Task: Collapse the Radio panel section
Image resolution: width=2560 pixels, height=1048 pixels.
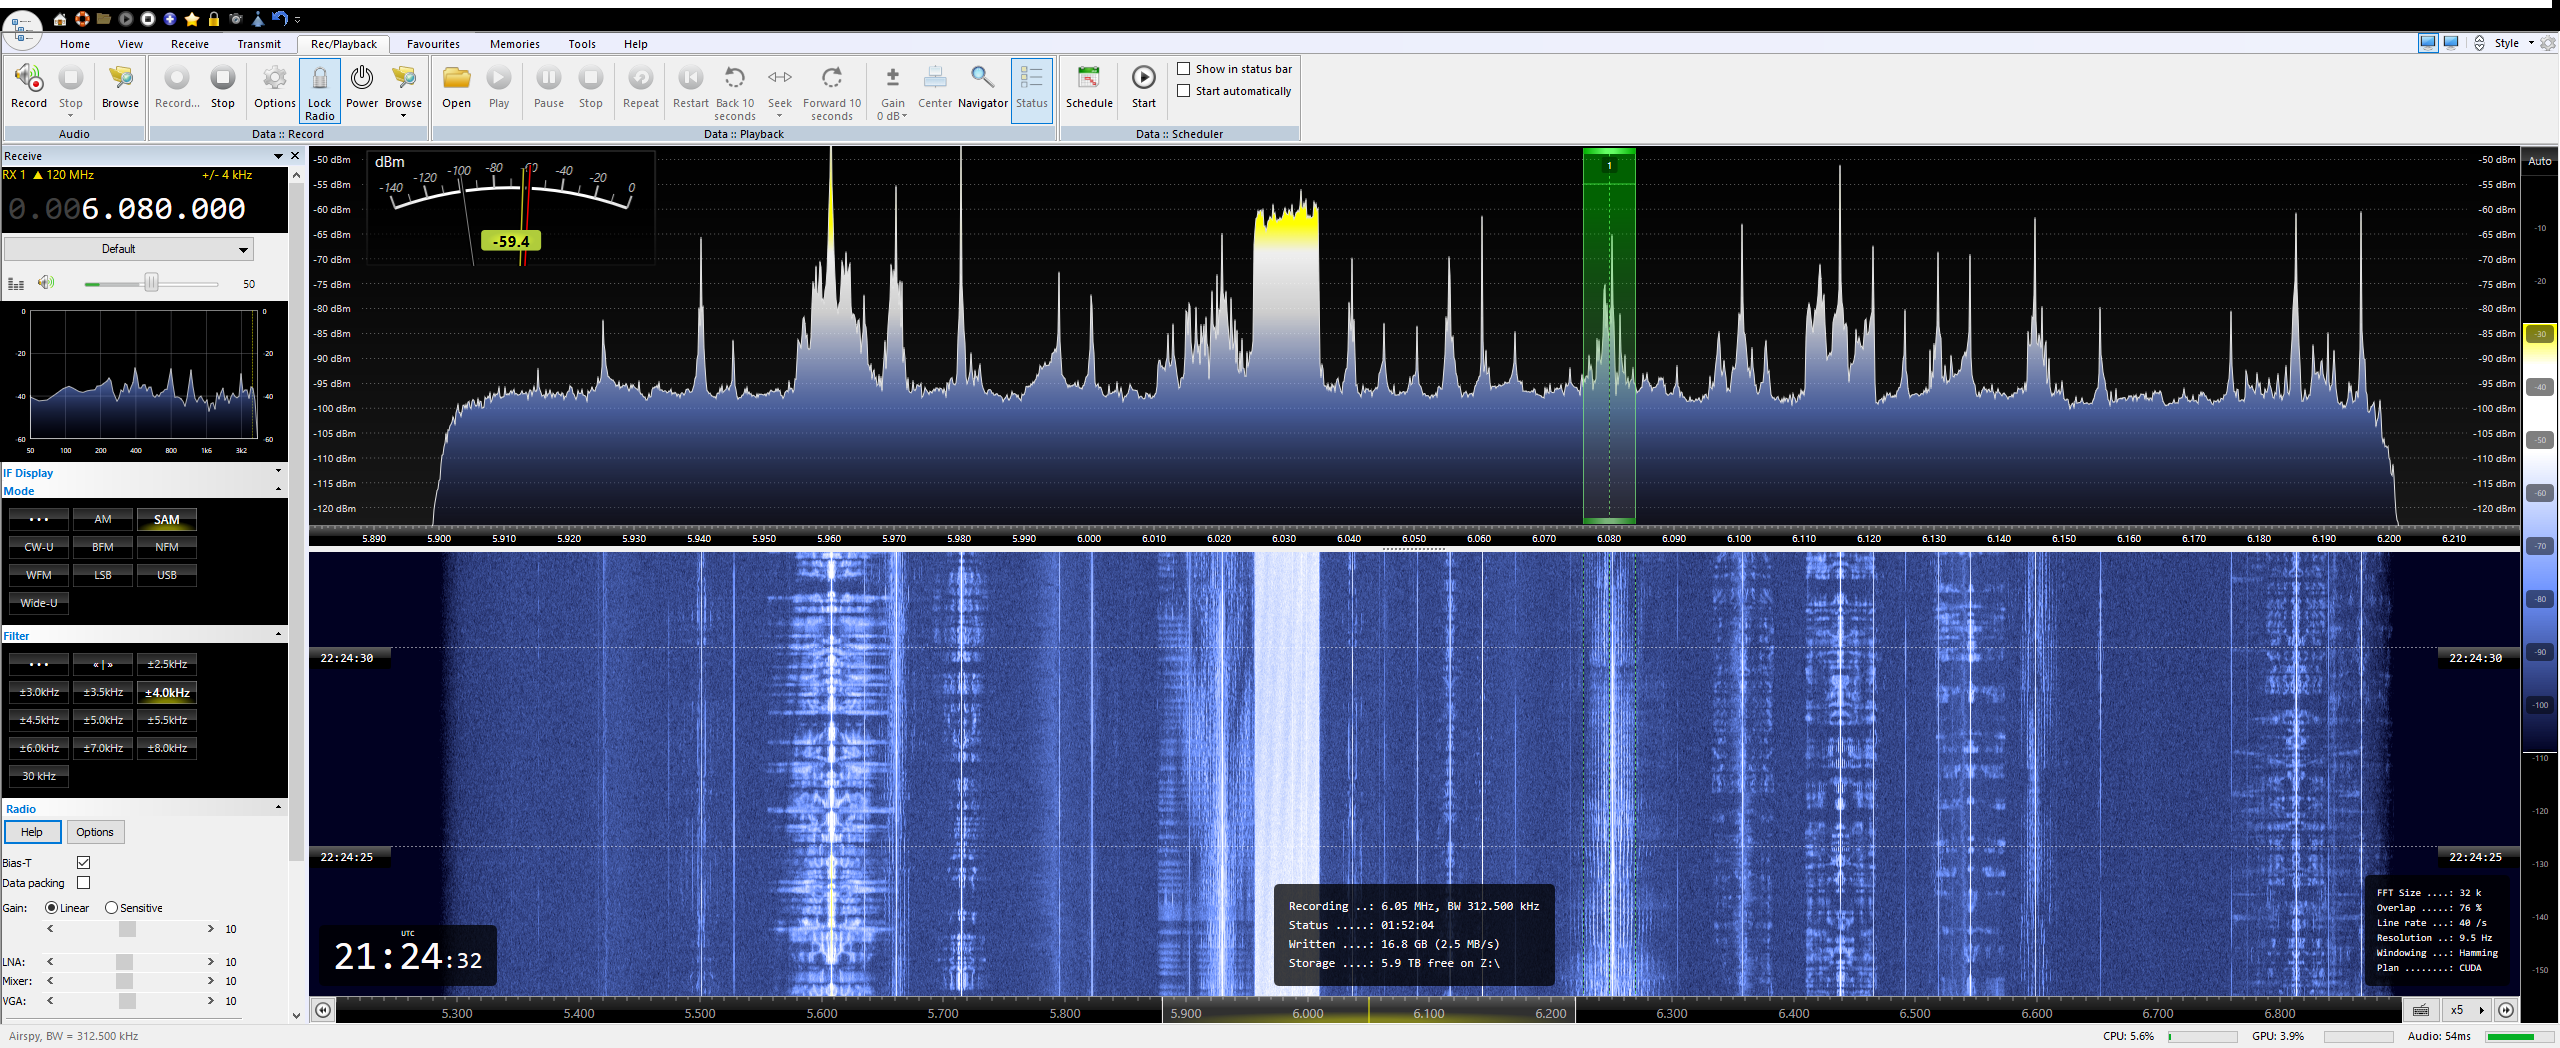Action: click(x=278, y=807)
